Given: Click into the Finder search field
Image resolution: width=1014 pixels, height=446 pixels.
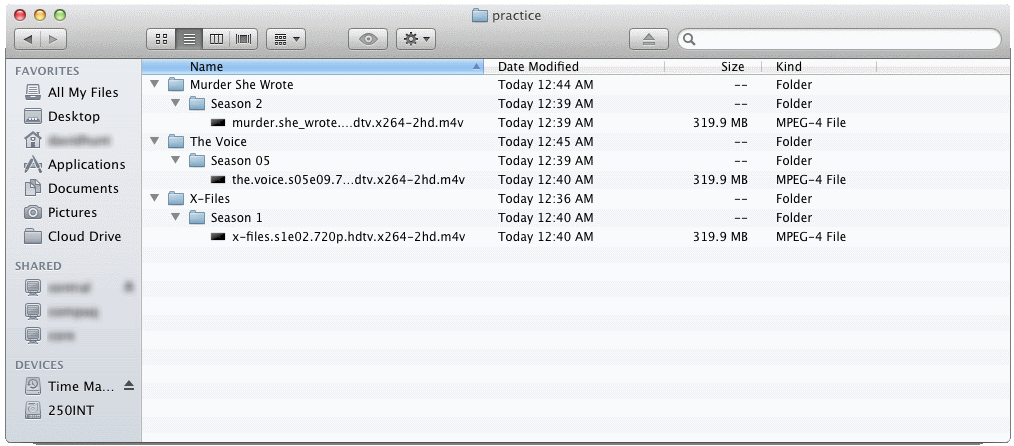Looking at the screenshot, I should (839, 39).
